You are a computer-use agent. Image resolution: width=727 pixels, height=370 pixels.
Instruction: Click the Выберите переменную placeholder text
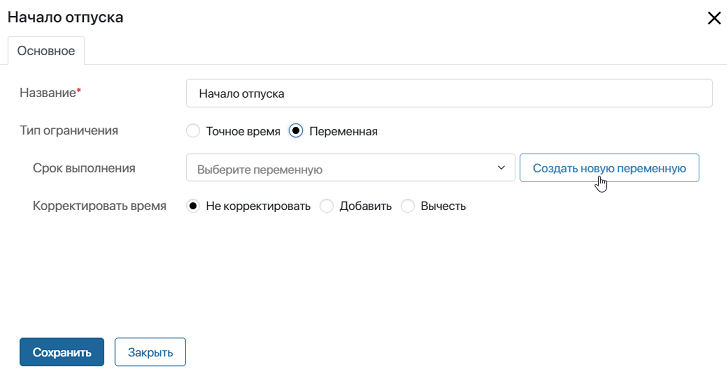260,170
